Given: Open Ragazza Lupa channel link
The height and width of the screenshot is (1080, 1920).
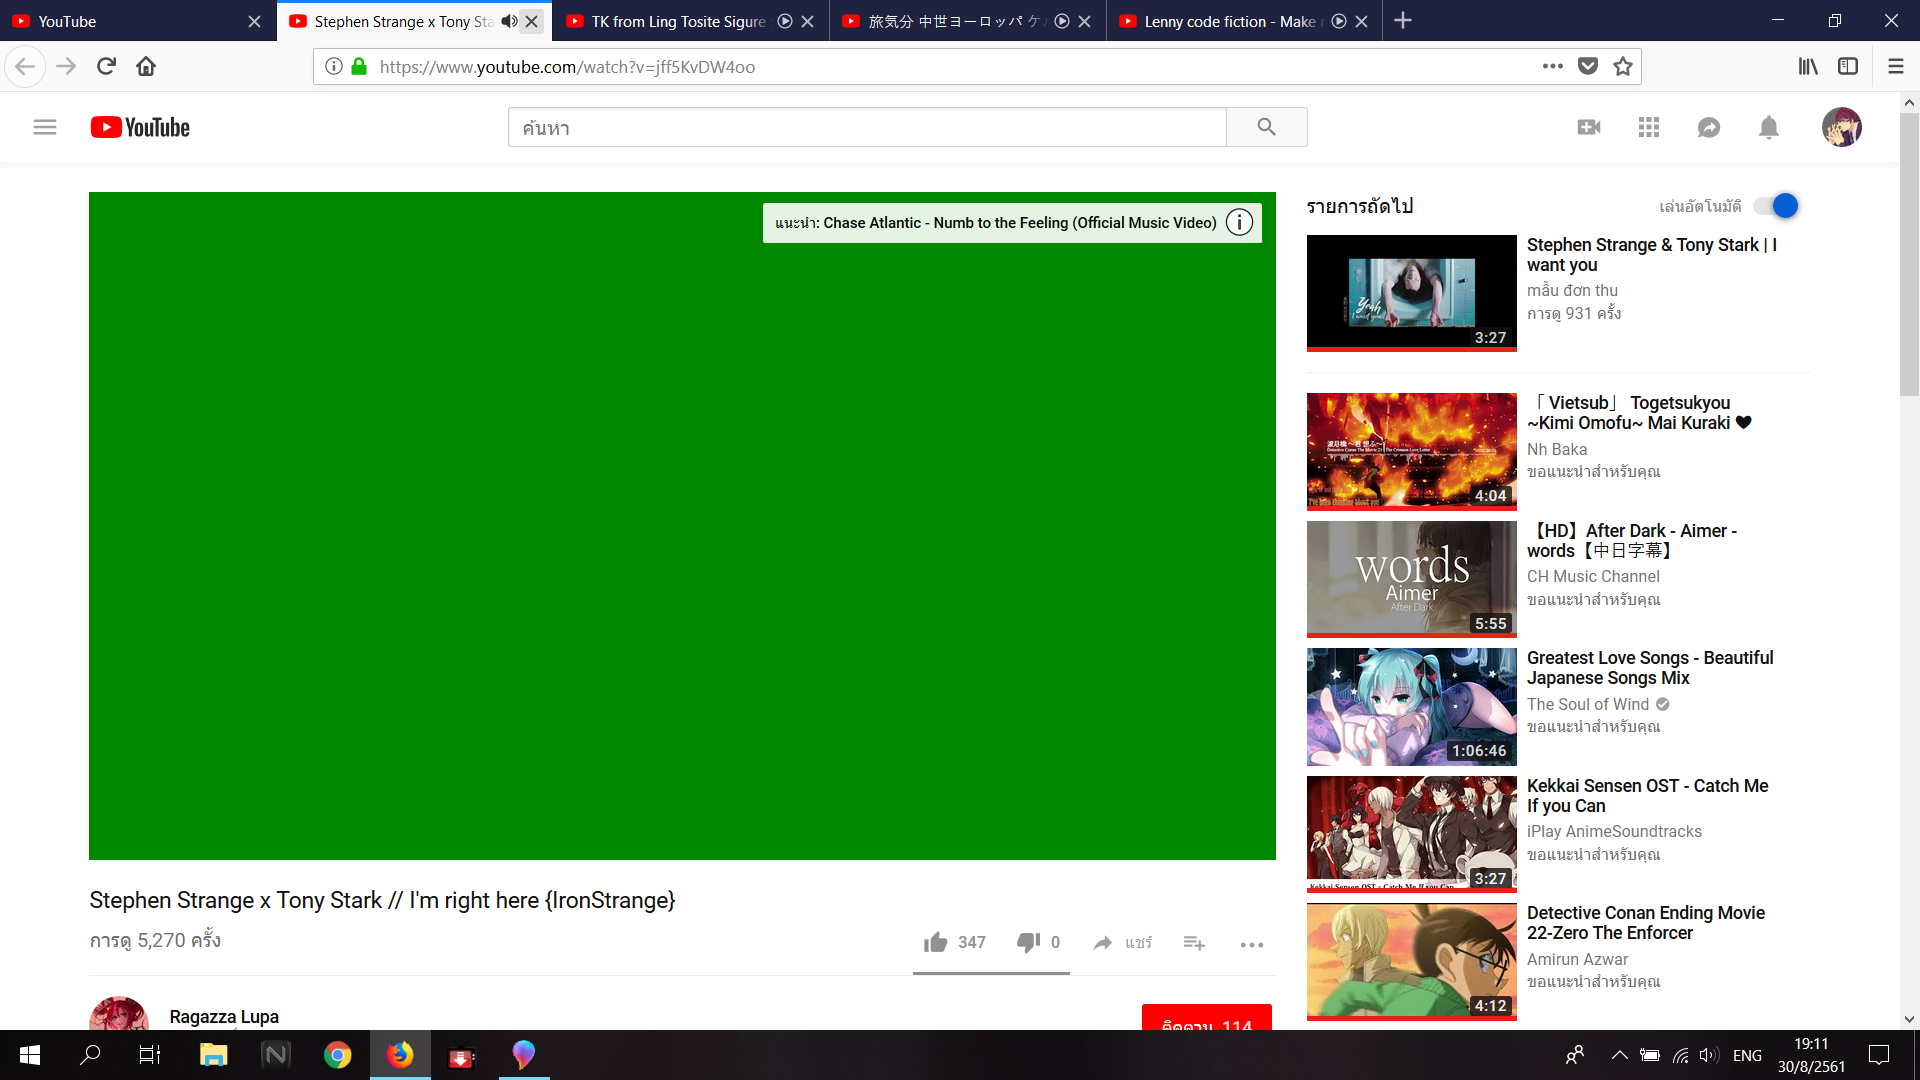Looking at the screenshot, I should pos(224,1016).
